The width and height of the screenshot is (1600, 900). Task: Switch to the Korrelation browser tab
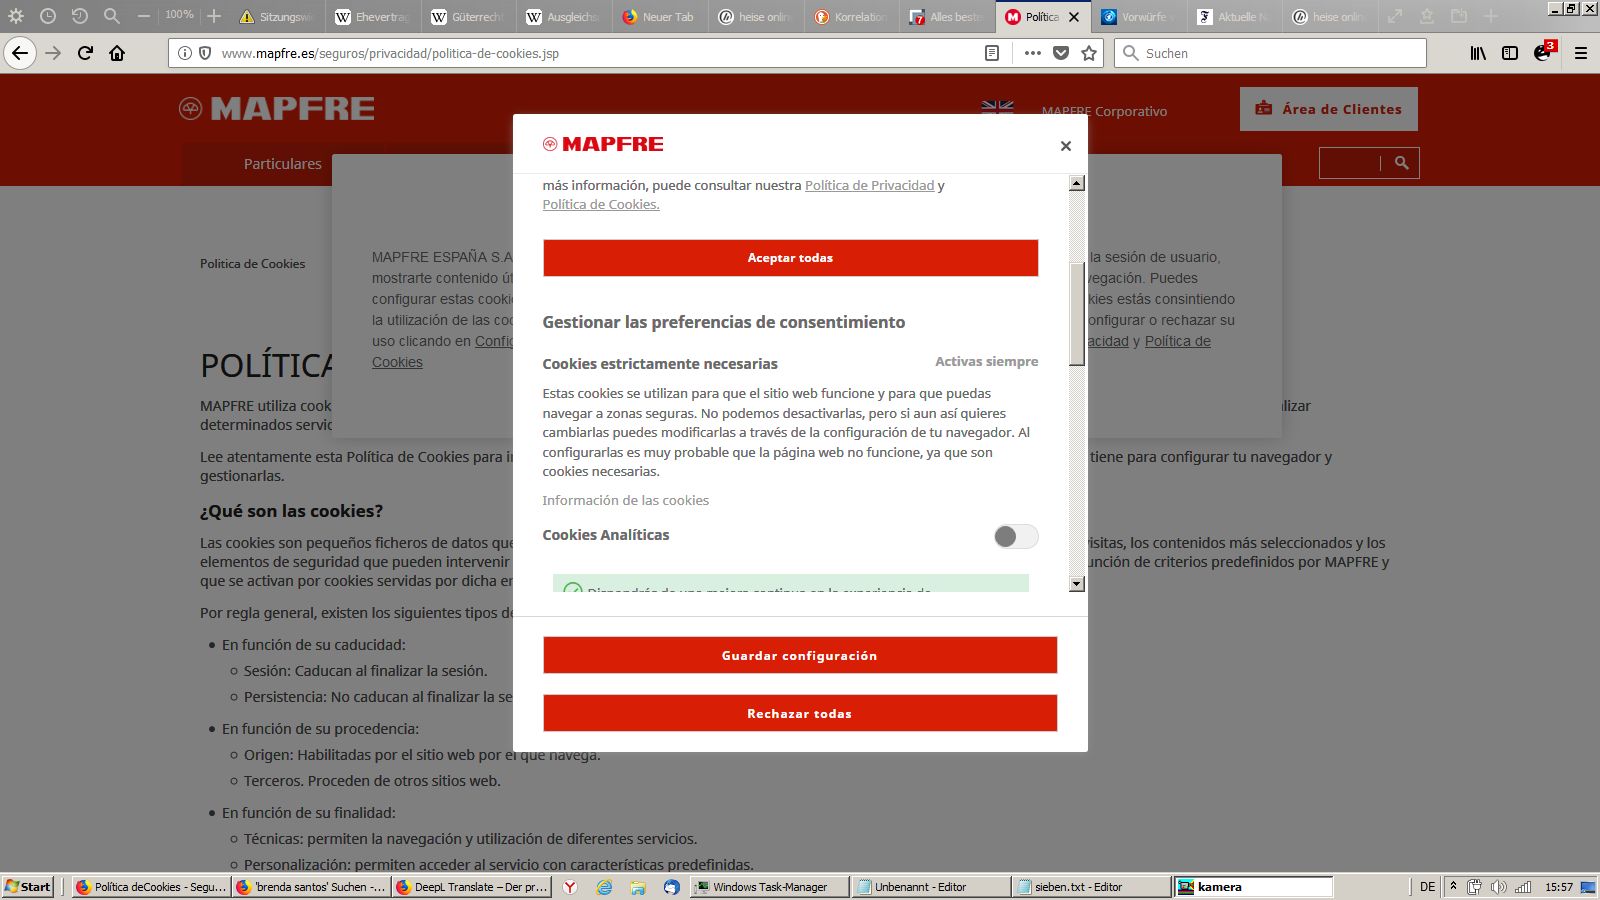click(850, 17)
